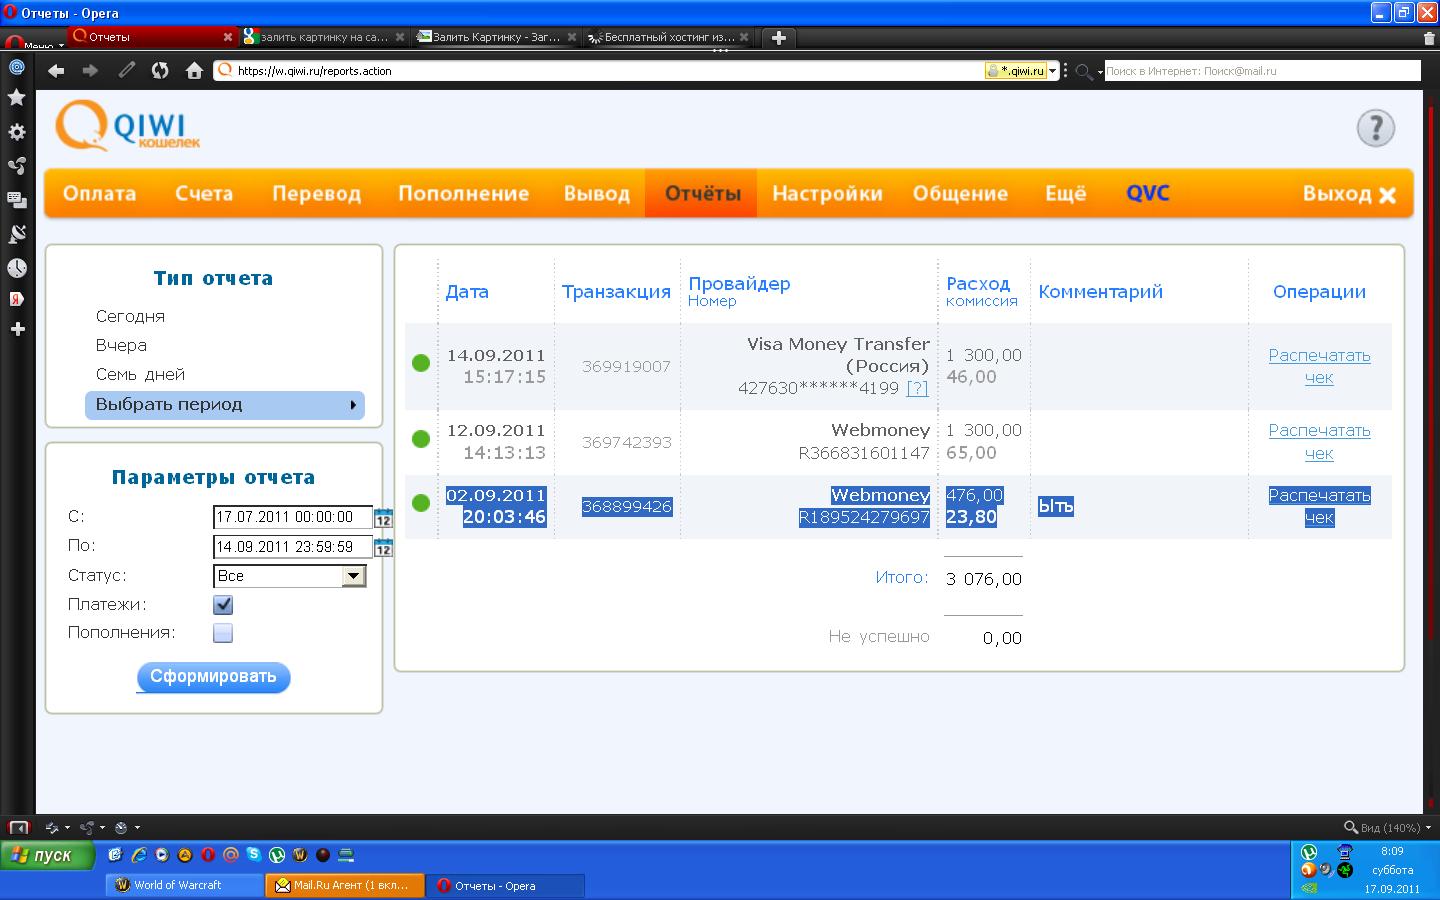
Task: Click the [?] link next to card number
Action: (x=917, y=388)
